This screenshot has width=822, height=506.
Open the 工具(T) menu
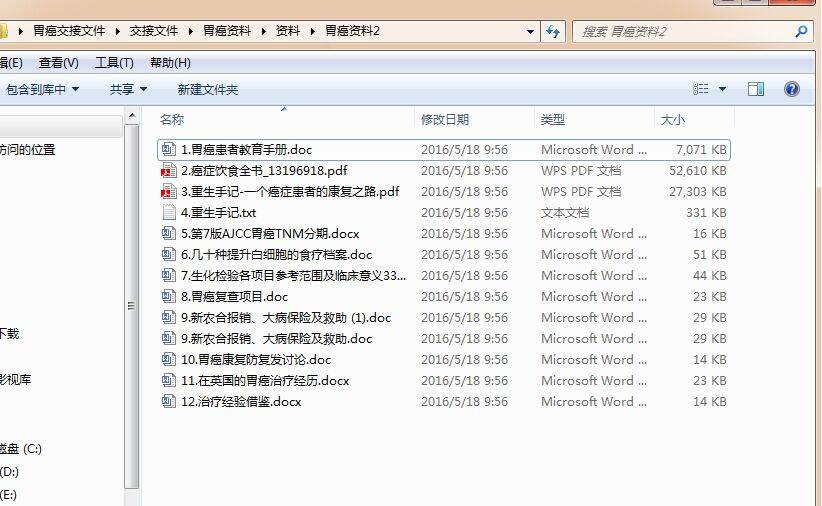114,63
